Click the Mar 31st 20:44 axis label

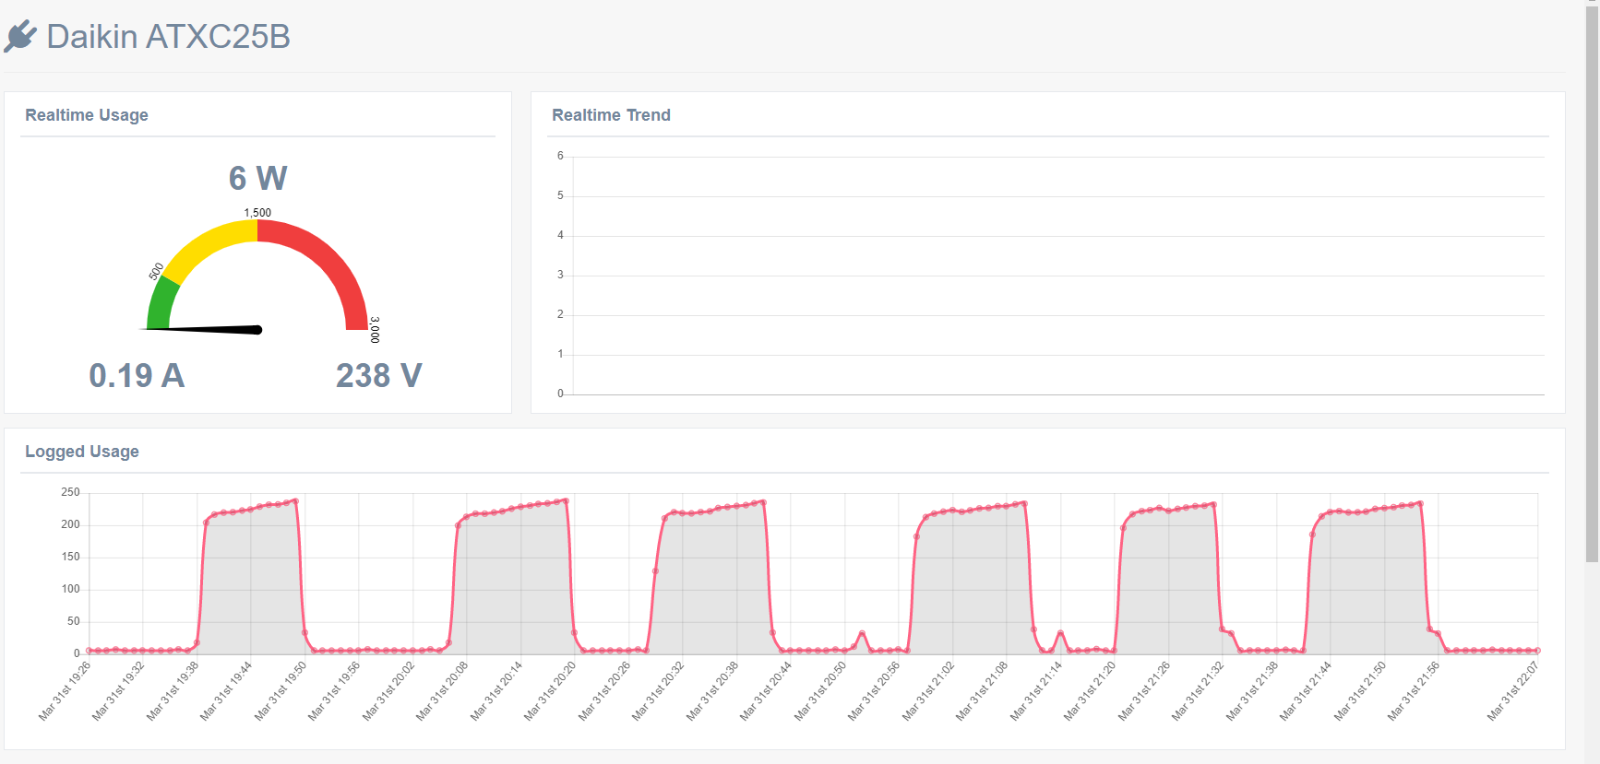point(767,690)
